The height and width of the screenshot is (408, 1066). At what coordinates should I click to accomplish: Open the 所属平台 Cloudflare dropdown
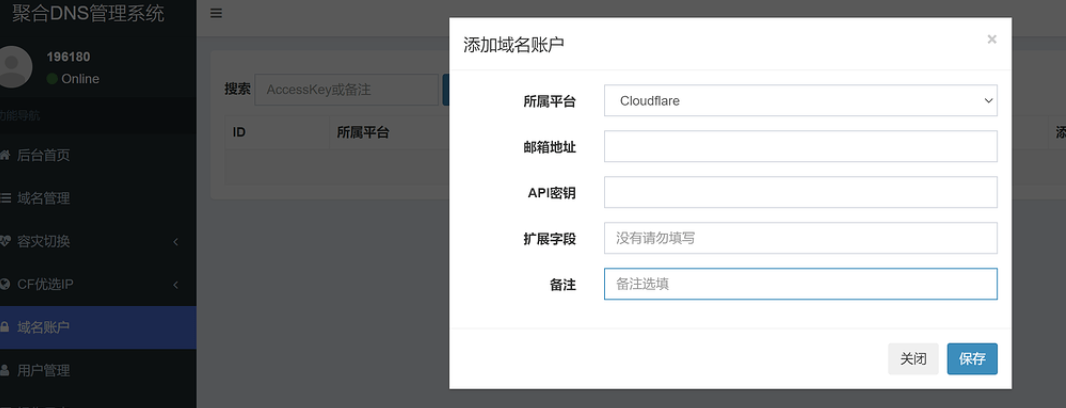pyautogui.click(x=800, y=101)
